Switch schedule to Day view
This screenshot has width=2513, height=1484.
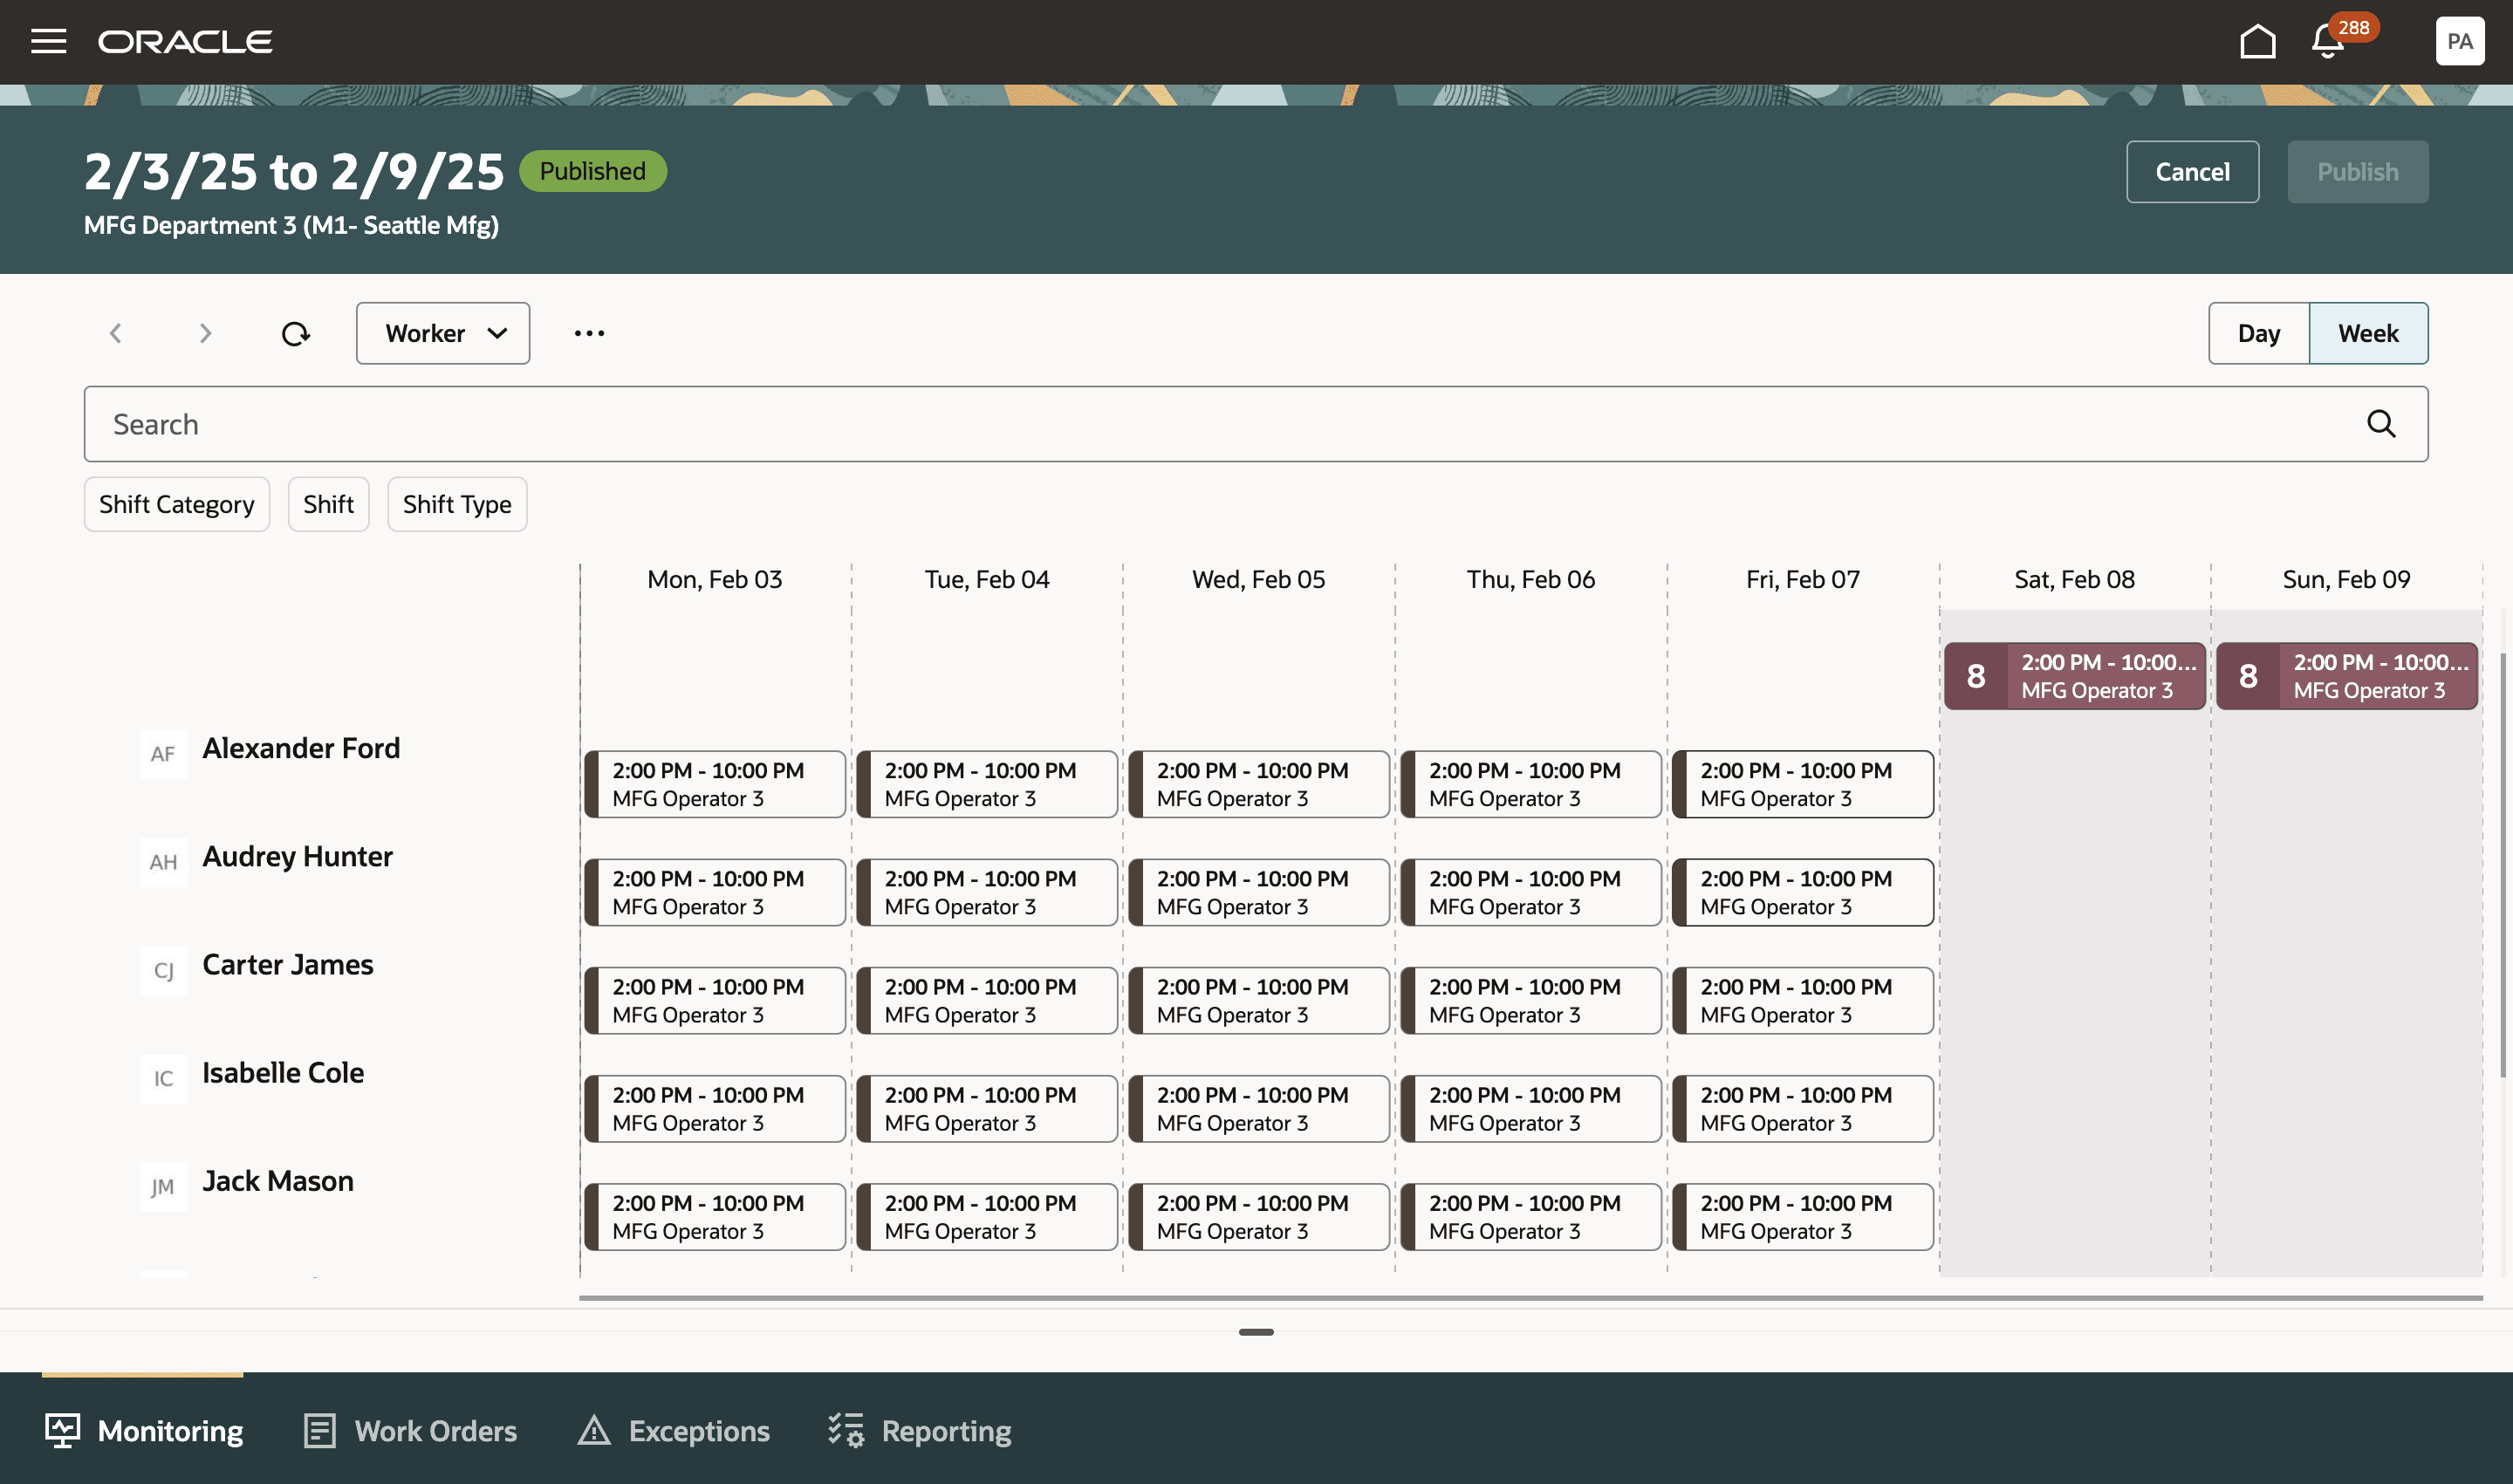(2258, 333)
